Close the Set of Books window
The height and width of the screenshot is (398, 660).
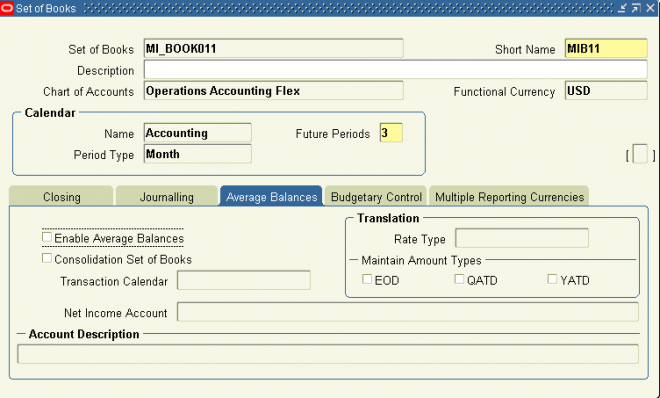[650, 8]
